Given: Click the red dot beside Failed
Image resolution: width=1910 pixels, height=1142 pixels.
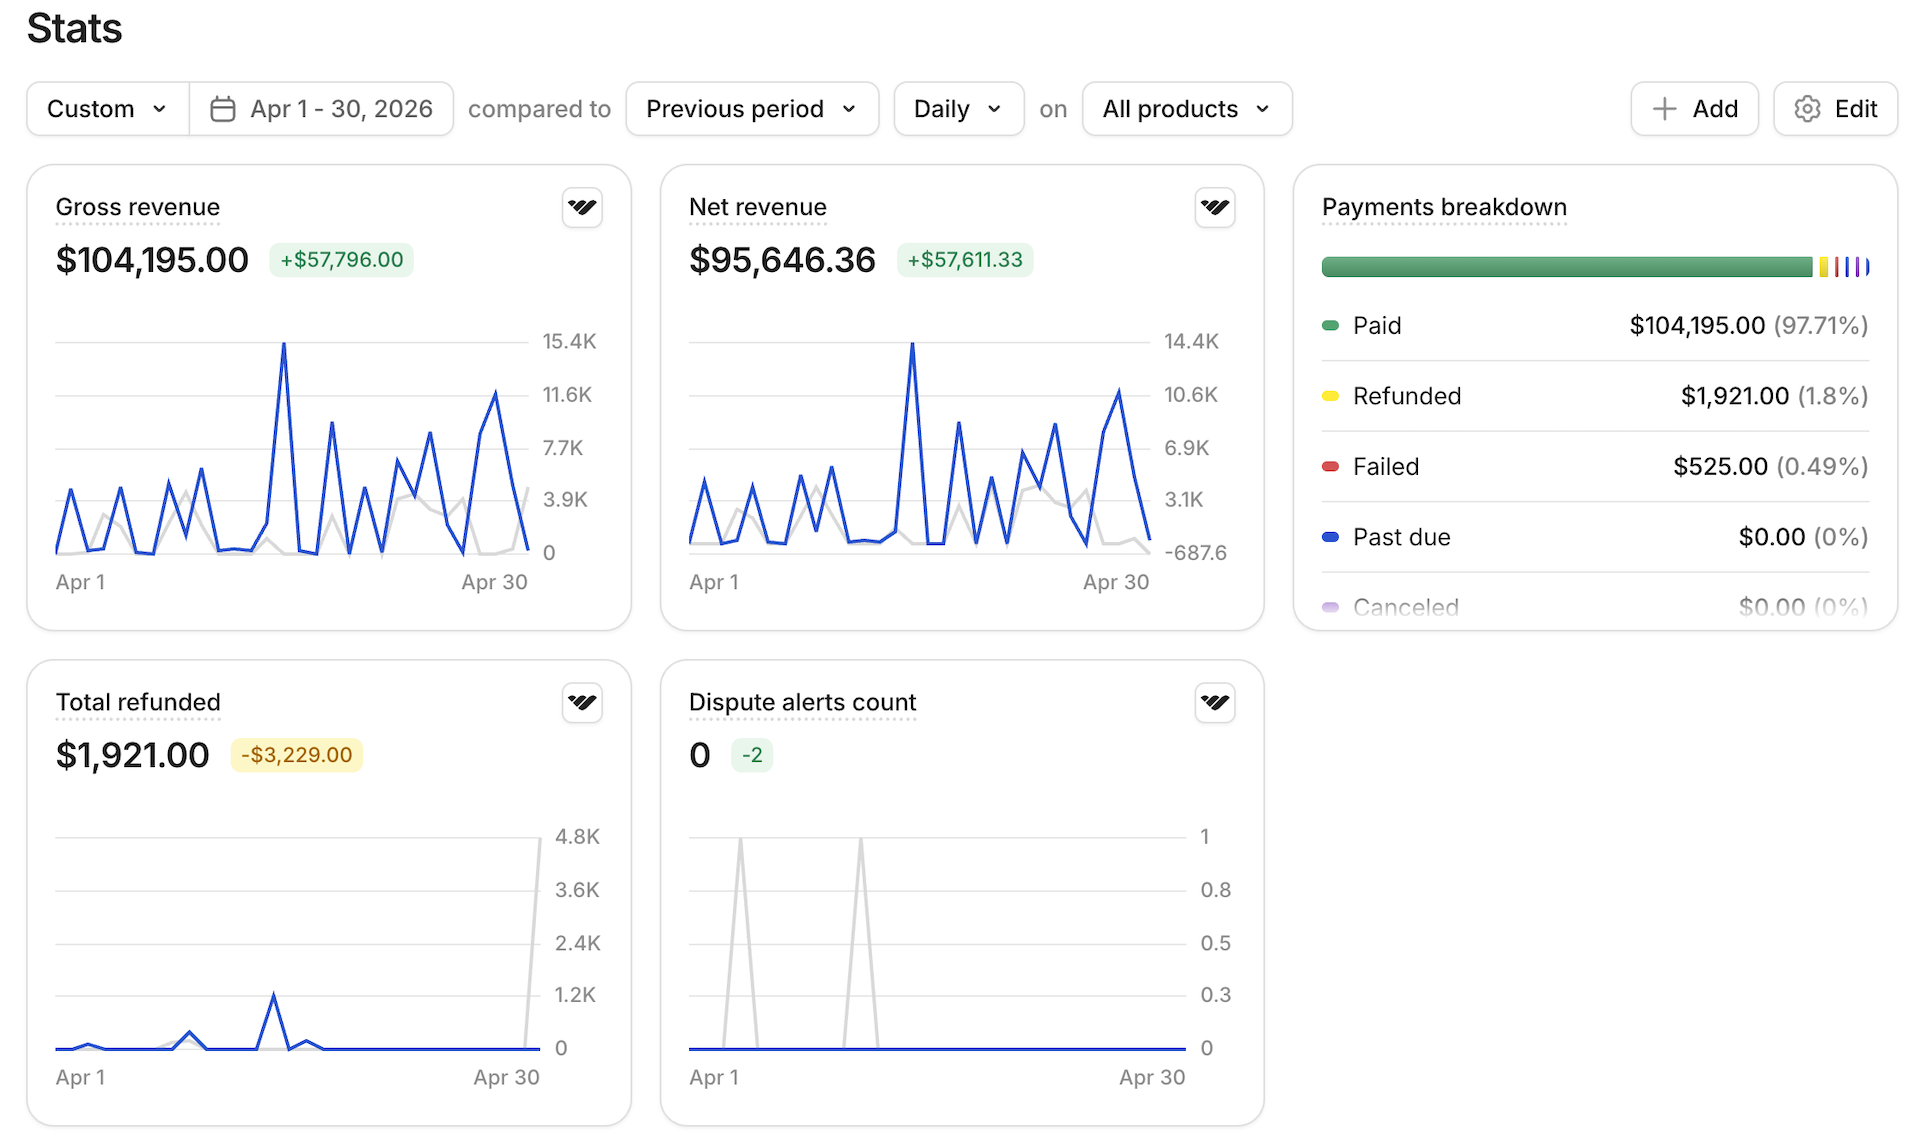Looking at the screenshot, I should [1330, 467].
